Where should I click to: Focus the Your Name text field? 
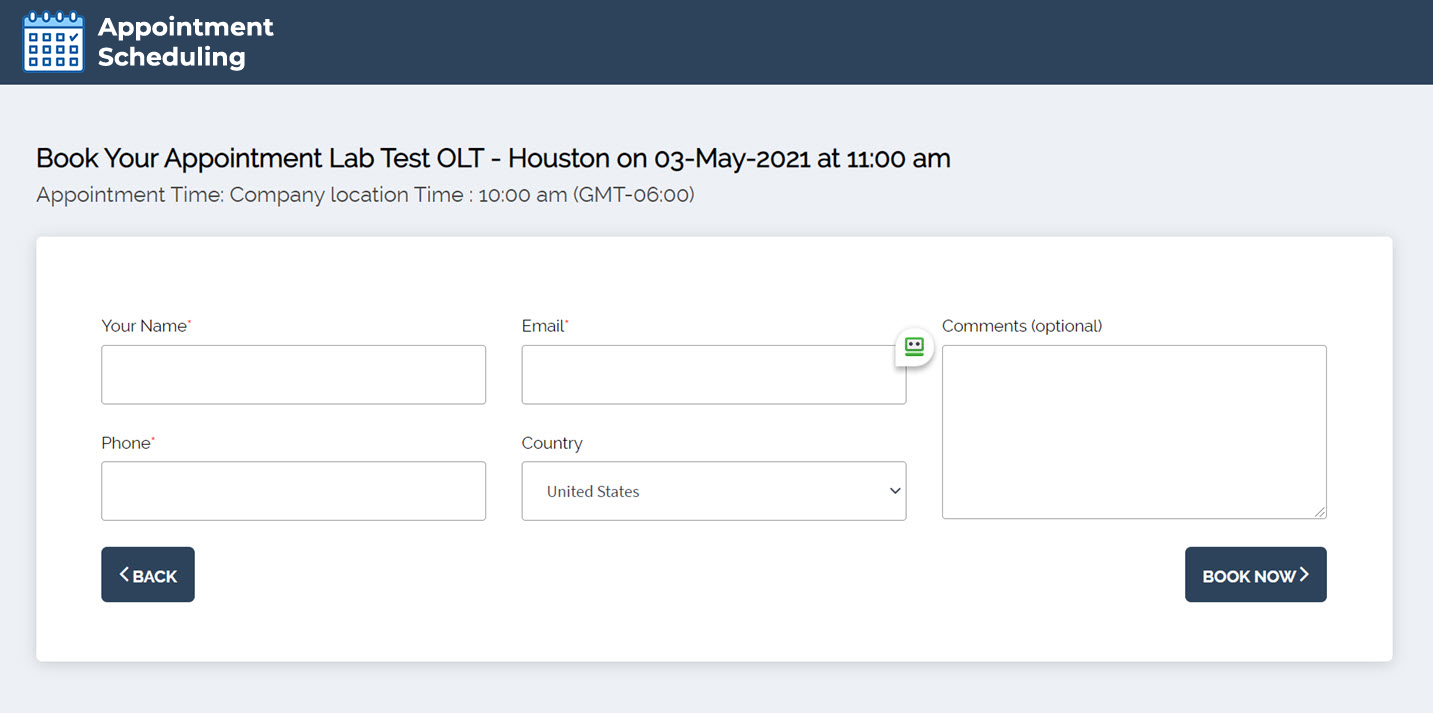pyautogui.click(x=293, y=375)
